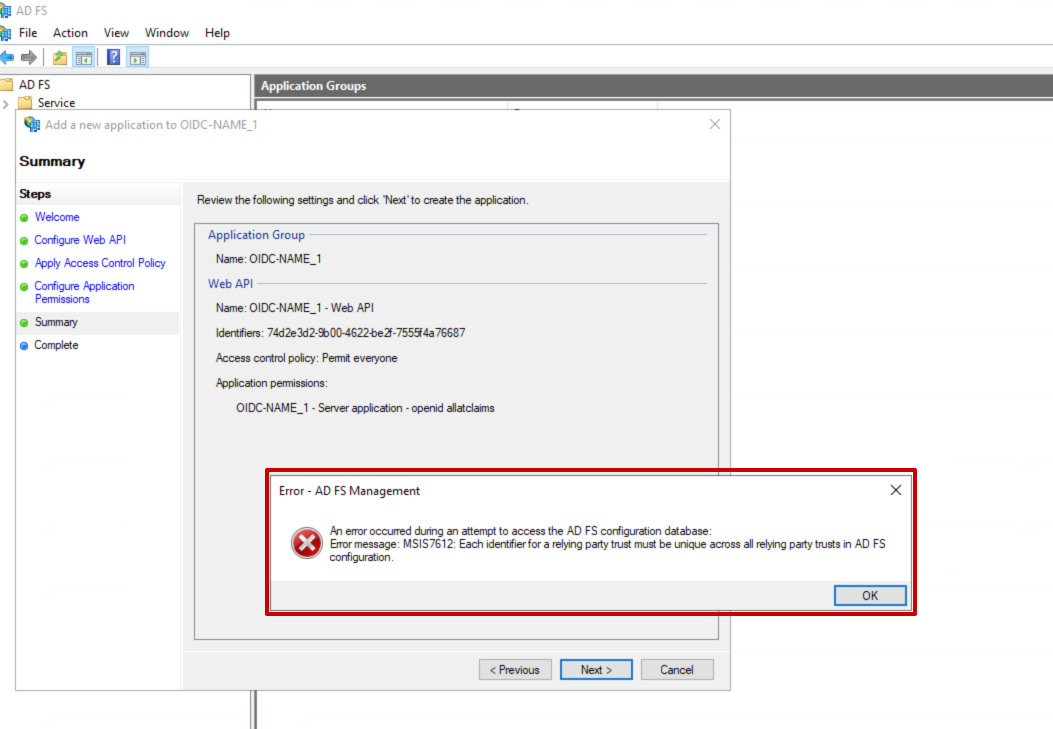The width and height of the screenshot is (1053, 729).
Task: Go to Configure Application Permissions step
Action: pos(85,292)
